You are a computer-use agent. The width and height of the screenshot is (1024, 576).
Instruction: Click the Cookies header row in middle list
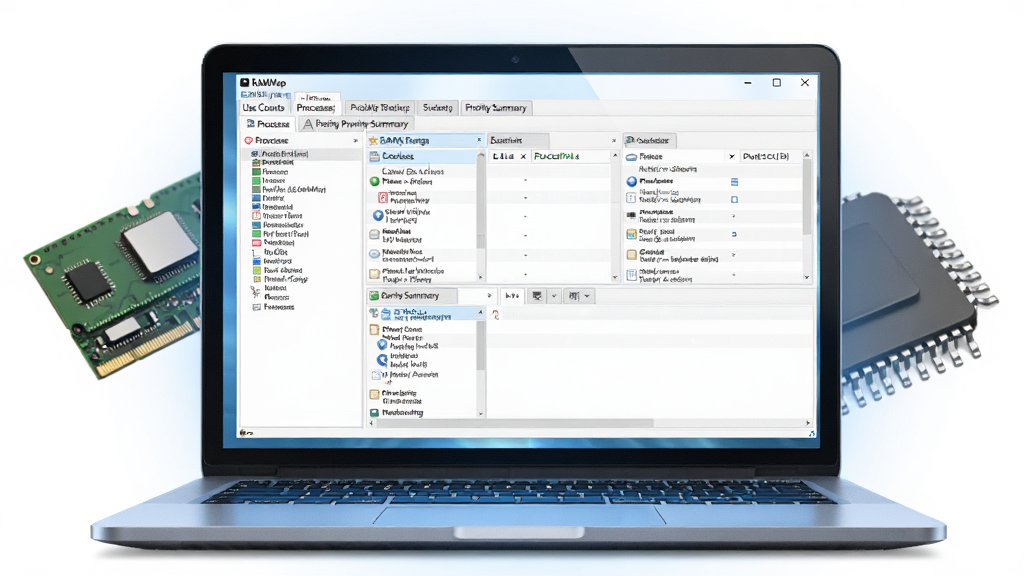point(423,156)
